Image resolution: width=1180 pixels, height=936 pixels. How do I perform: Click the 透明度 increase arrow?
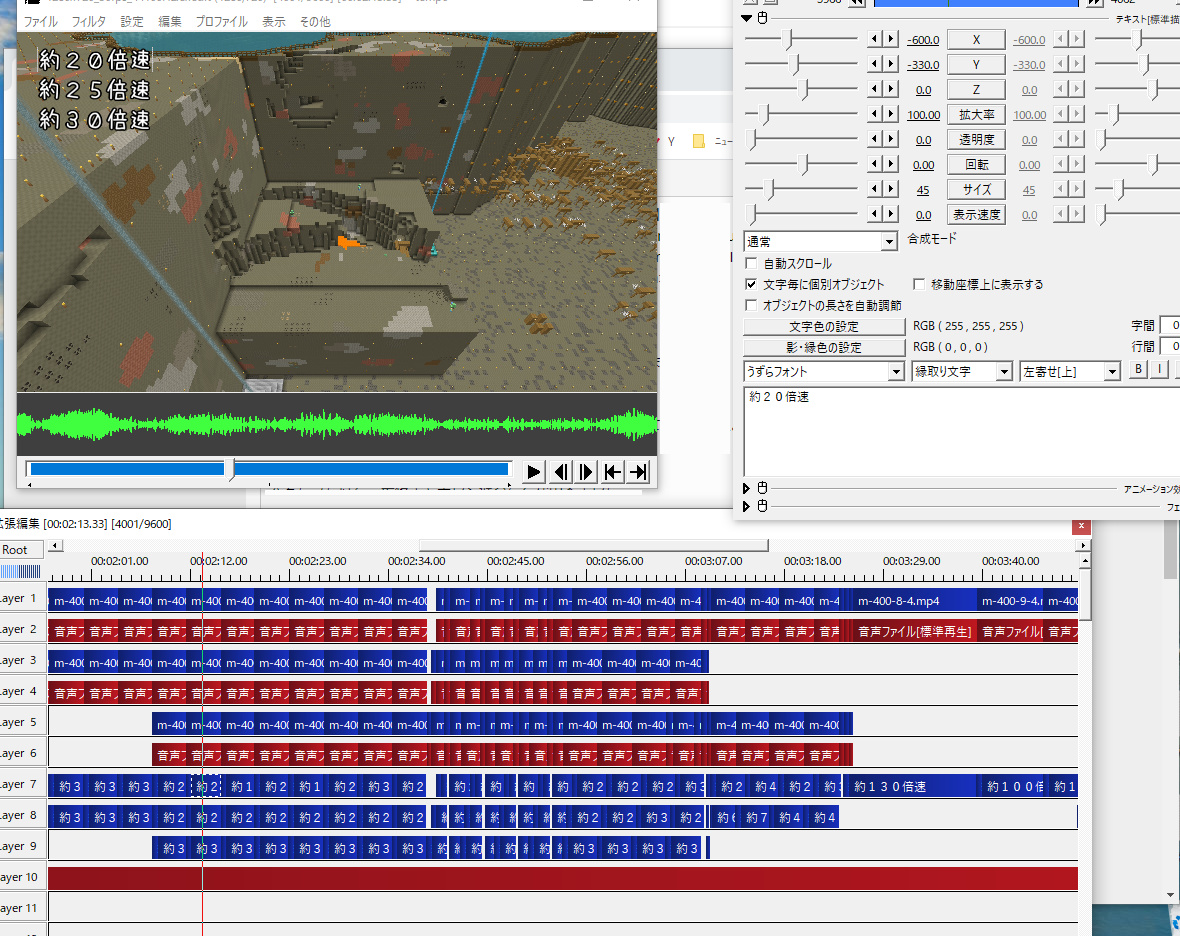[x=891, y=139]
